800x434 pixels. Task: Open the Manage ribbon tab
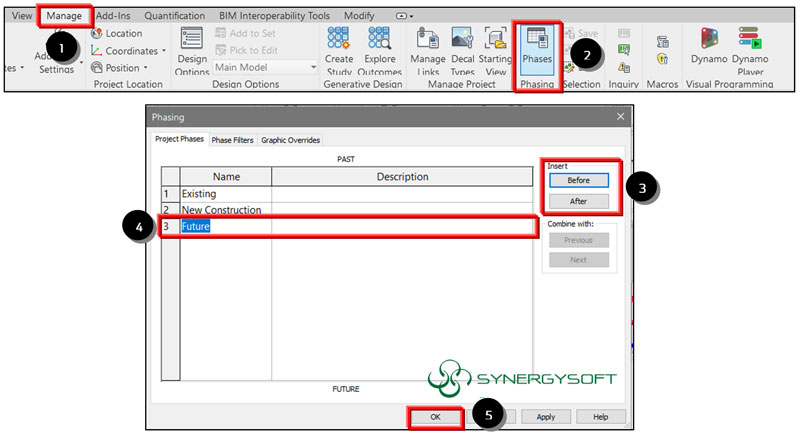64,16
